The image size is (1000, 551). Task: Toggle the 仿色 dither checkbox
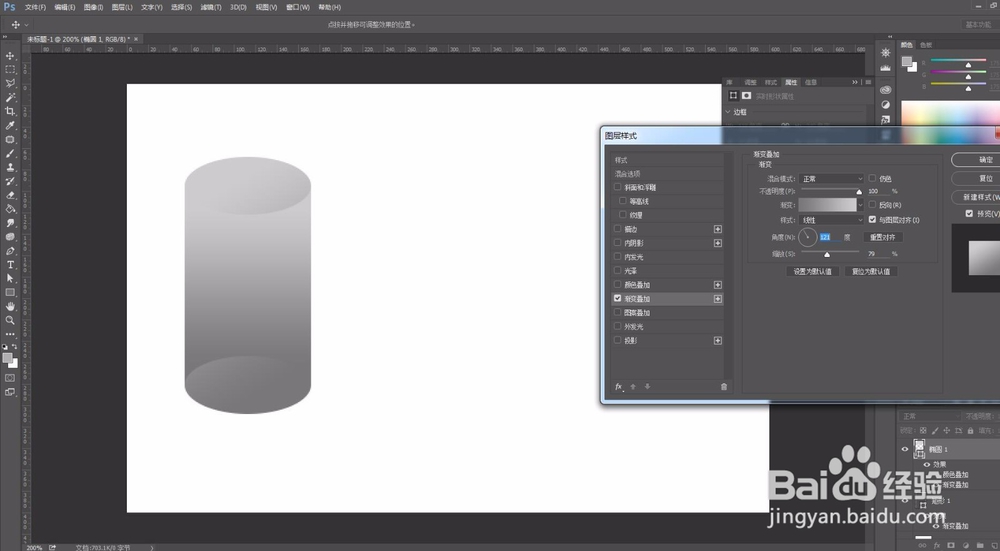872,179
